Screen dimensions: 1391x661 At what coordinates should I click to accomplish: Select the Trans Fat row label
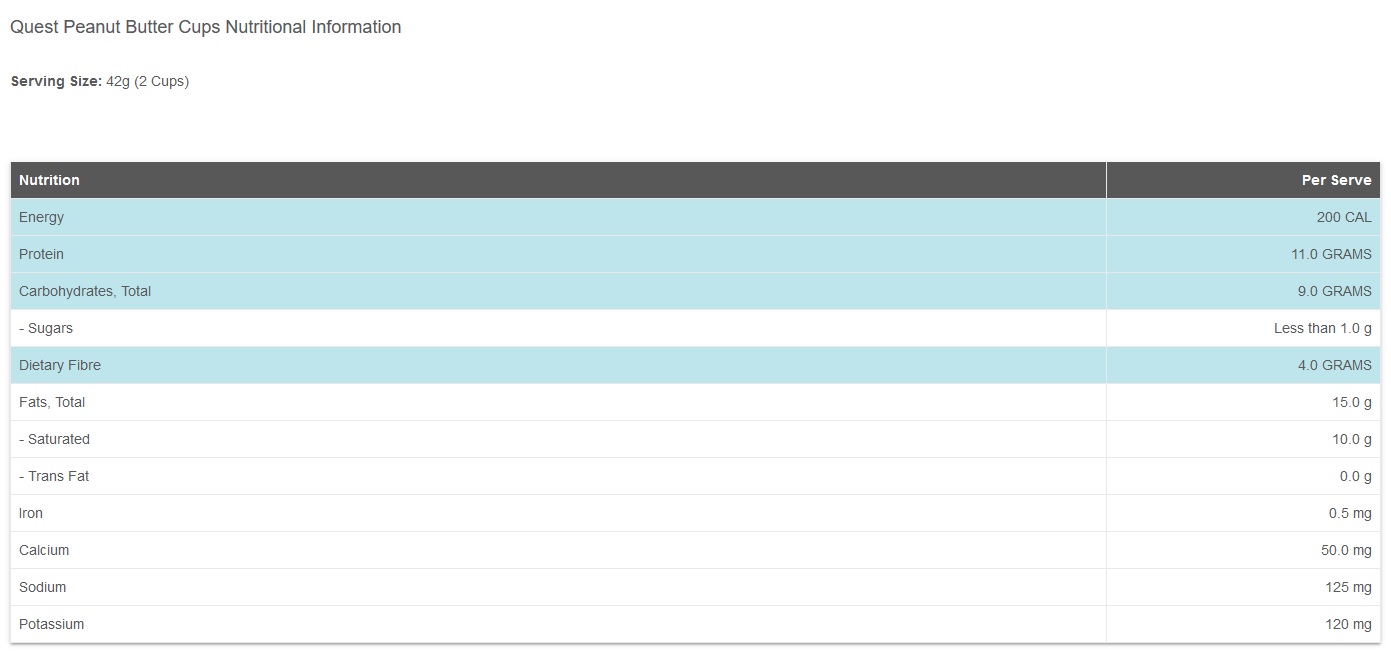[54, 476]
